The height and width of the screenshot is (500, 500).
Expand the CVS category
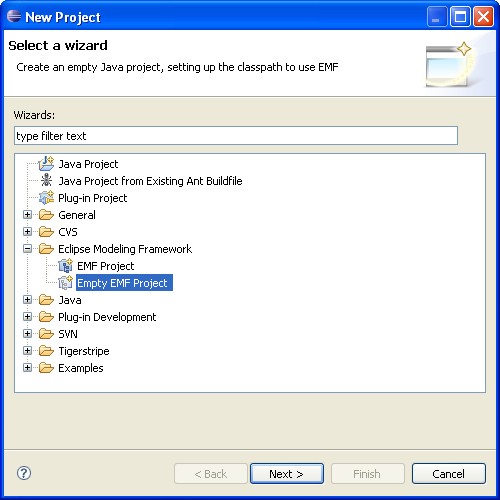(x=28, y=232)
